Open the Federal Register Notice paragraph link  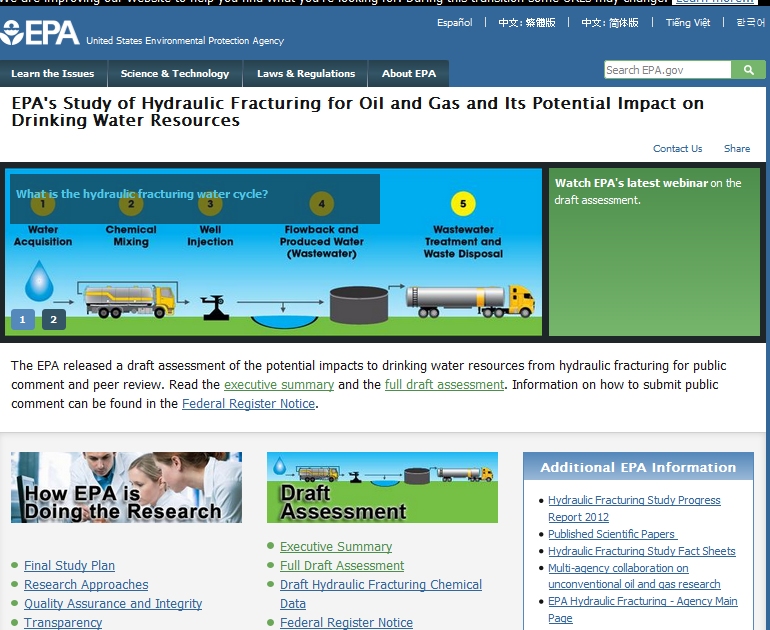pos(248,404)
